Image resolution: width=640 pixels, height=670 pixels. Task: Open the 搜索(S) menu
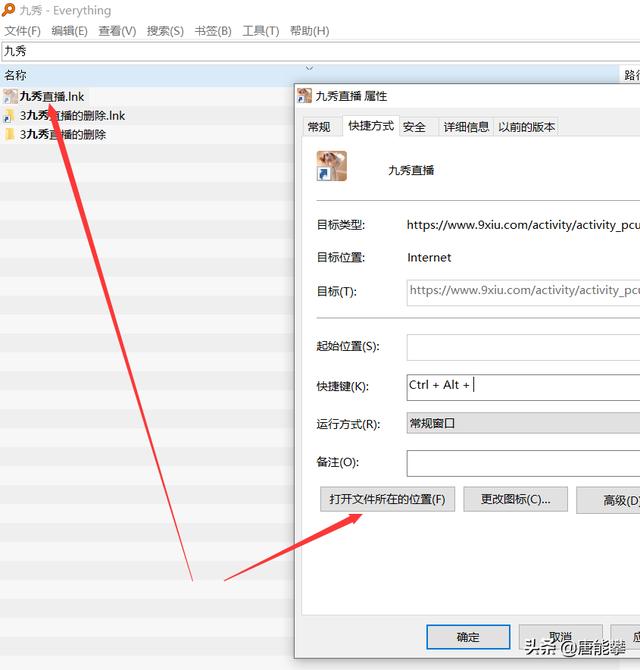pos(165,31)
